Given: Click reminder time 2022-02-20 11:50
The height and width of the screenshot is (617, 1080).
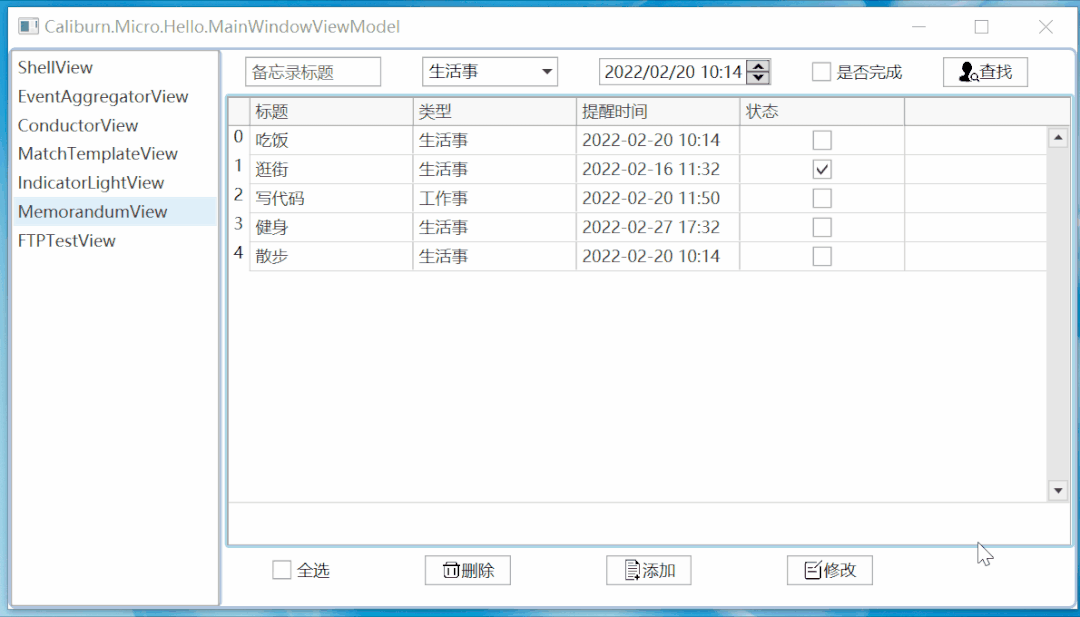Looking at the screenshot, I should [x=658, y=198].
